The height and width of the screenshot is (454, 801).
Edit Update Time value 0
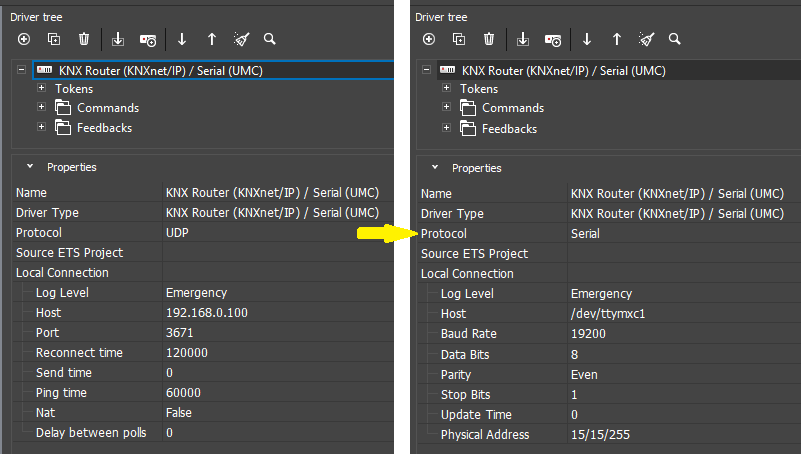(684, 414)
